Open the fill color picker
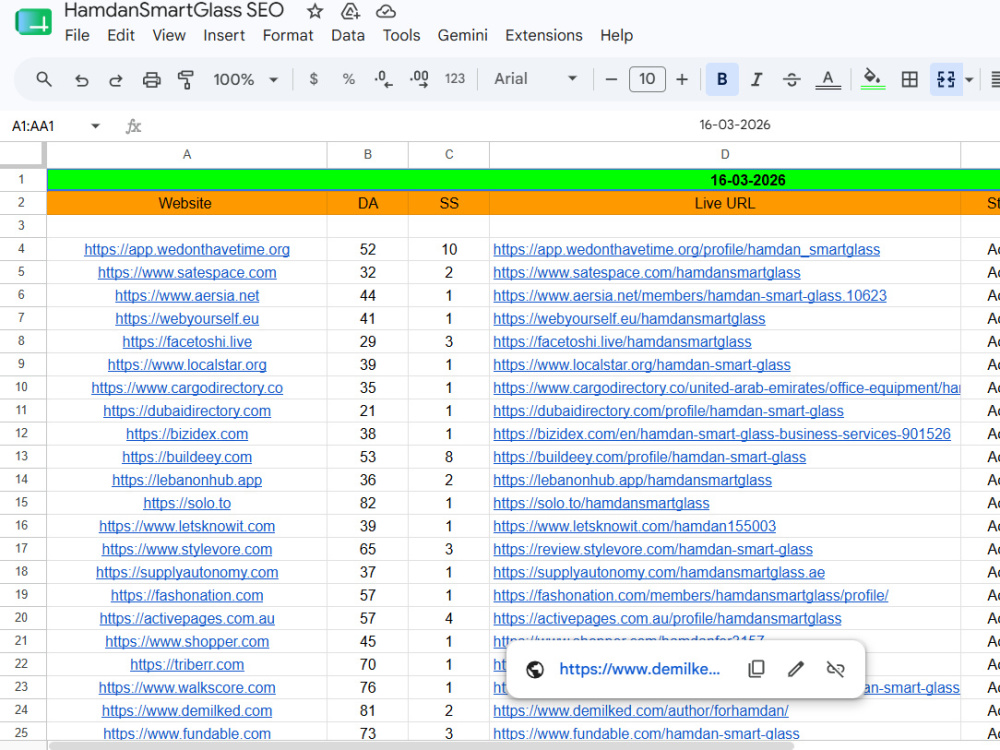 tap(872, 79)
